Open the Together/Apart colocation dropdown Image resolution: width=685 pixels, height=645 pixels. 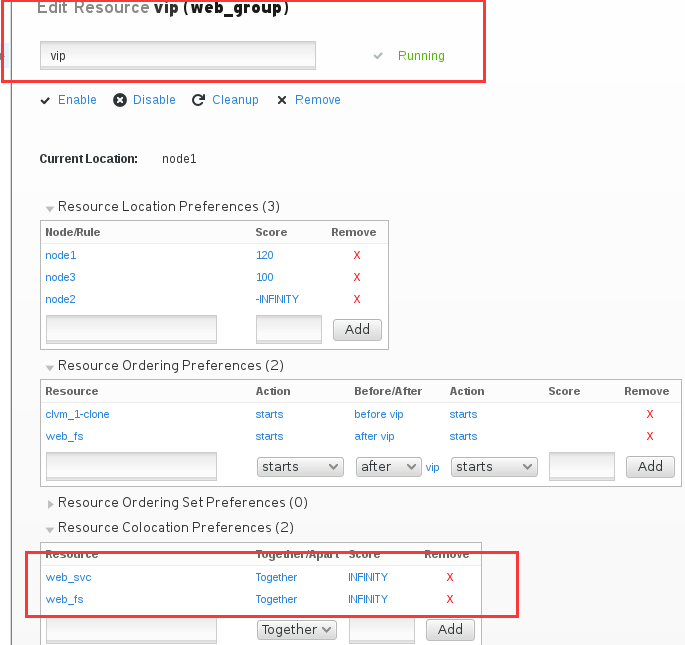tap(297, 630)
